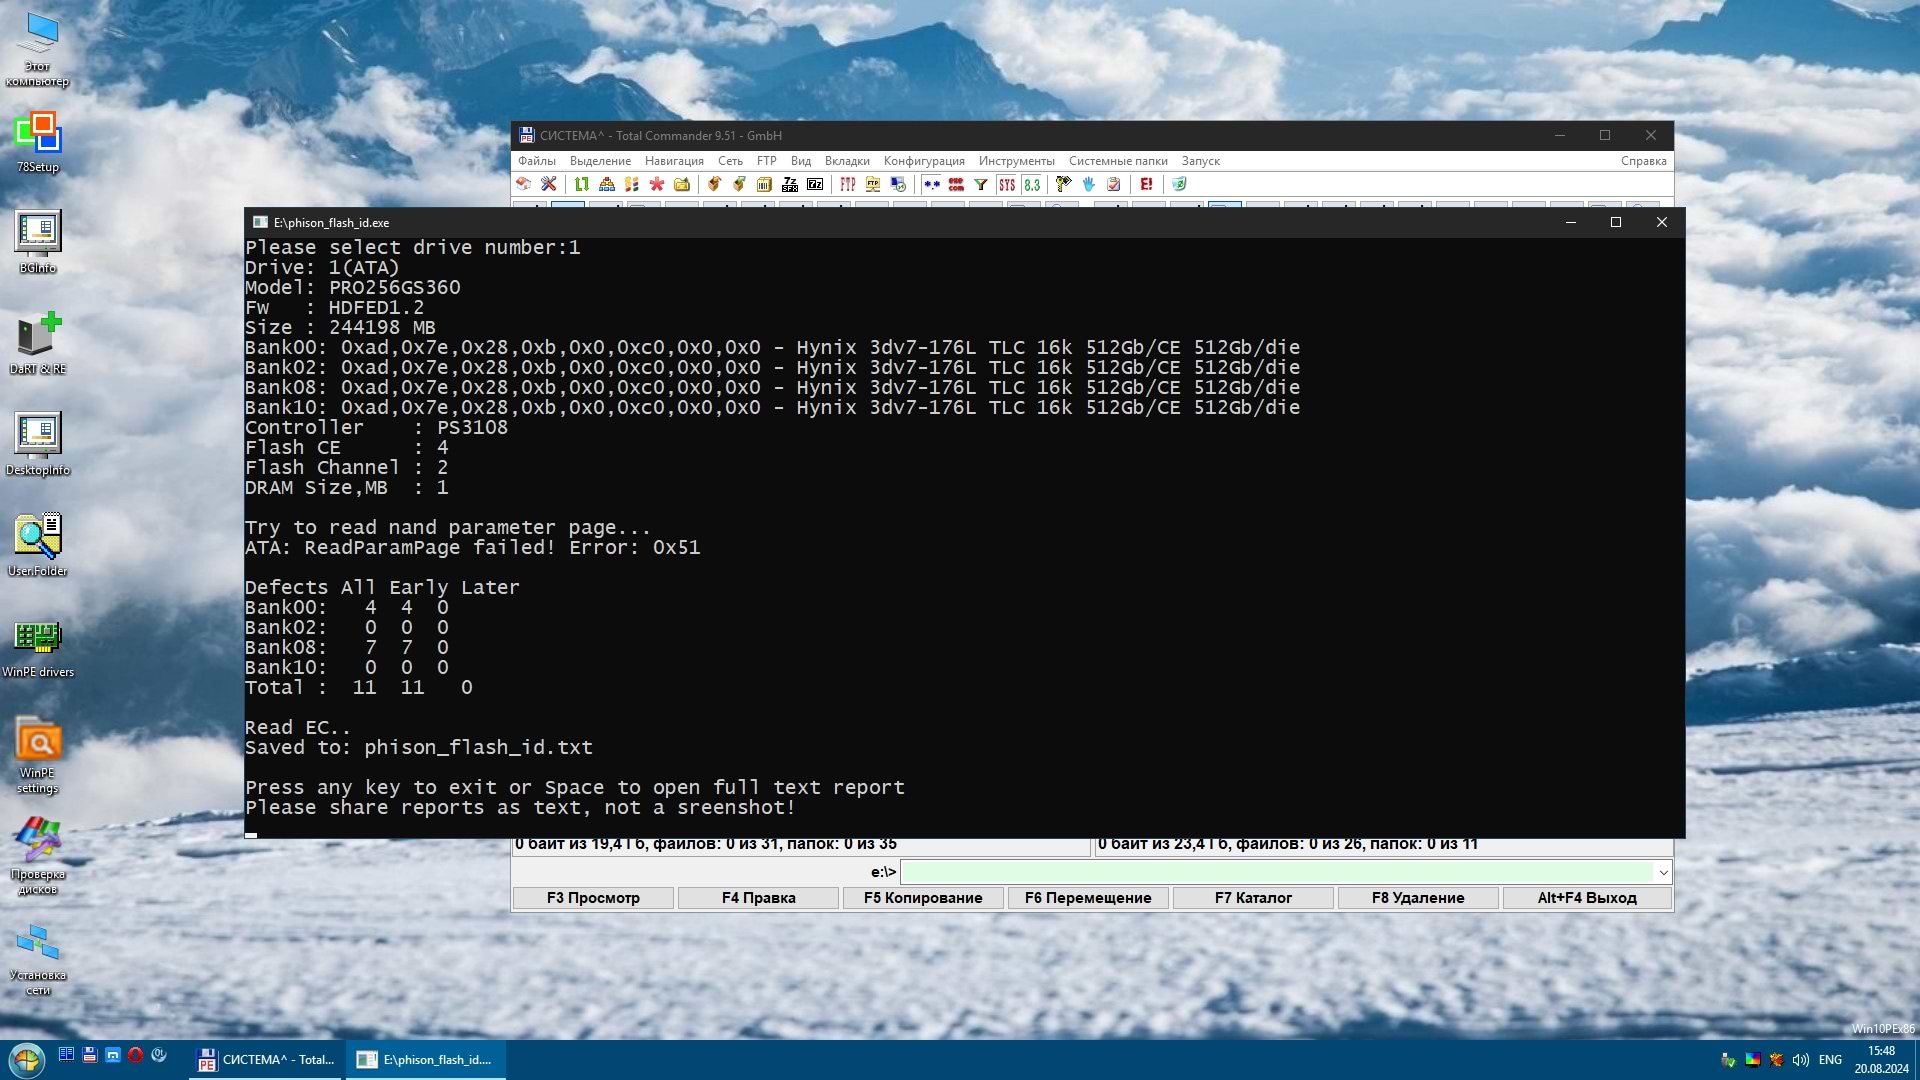Image resolution: width=1920 pixels, height=1080 pixels.
Task: Click the 7z SFX archive icon
Action: [790, 184]
